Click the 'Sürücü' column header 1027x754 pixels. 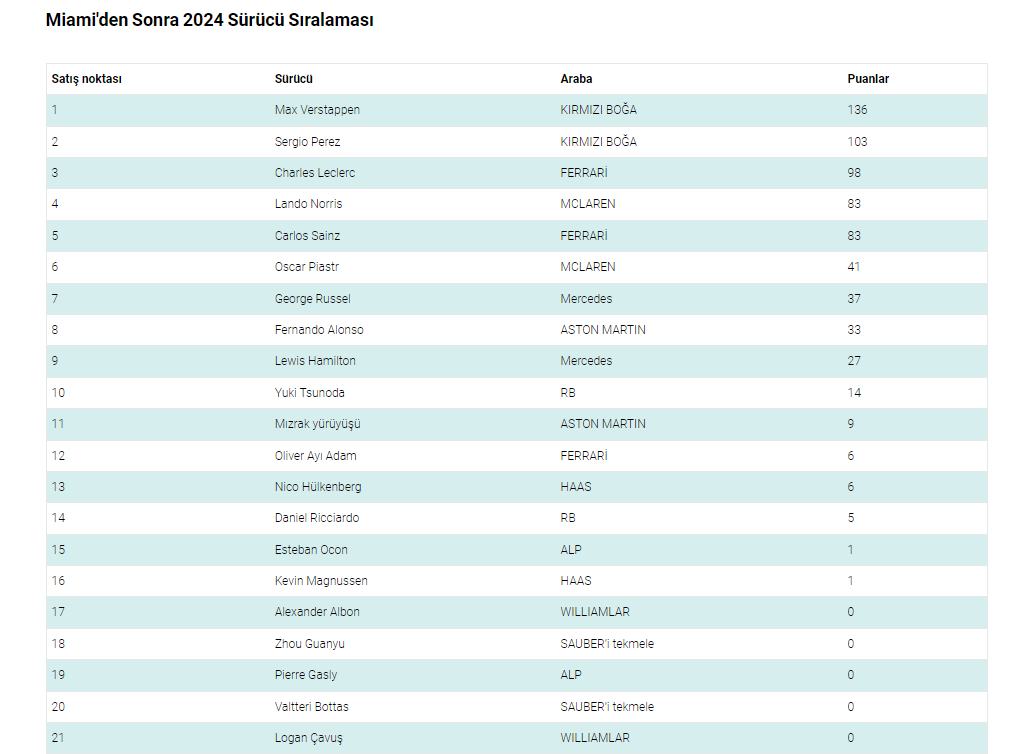point(294,79)
